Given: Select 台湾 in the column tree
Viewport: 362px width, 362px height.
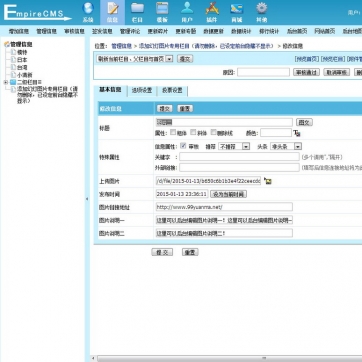Looking at the screenshot, I should 22,68.
